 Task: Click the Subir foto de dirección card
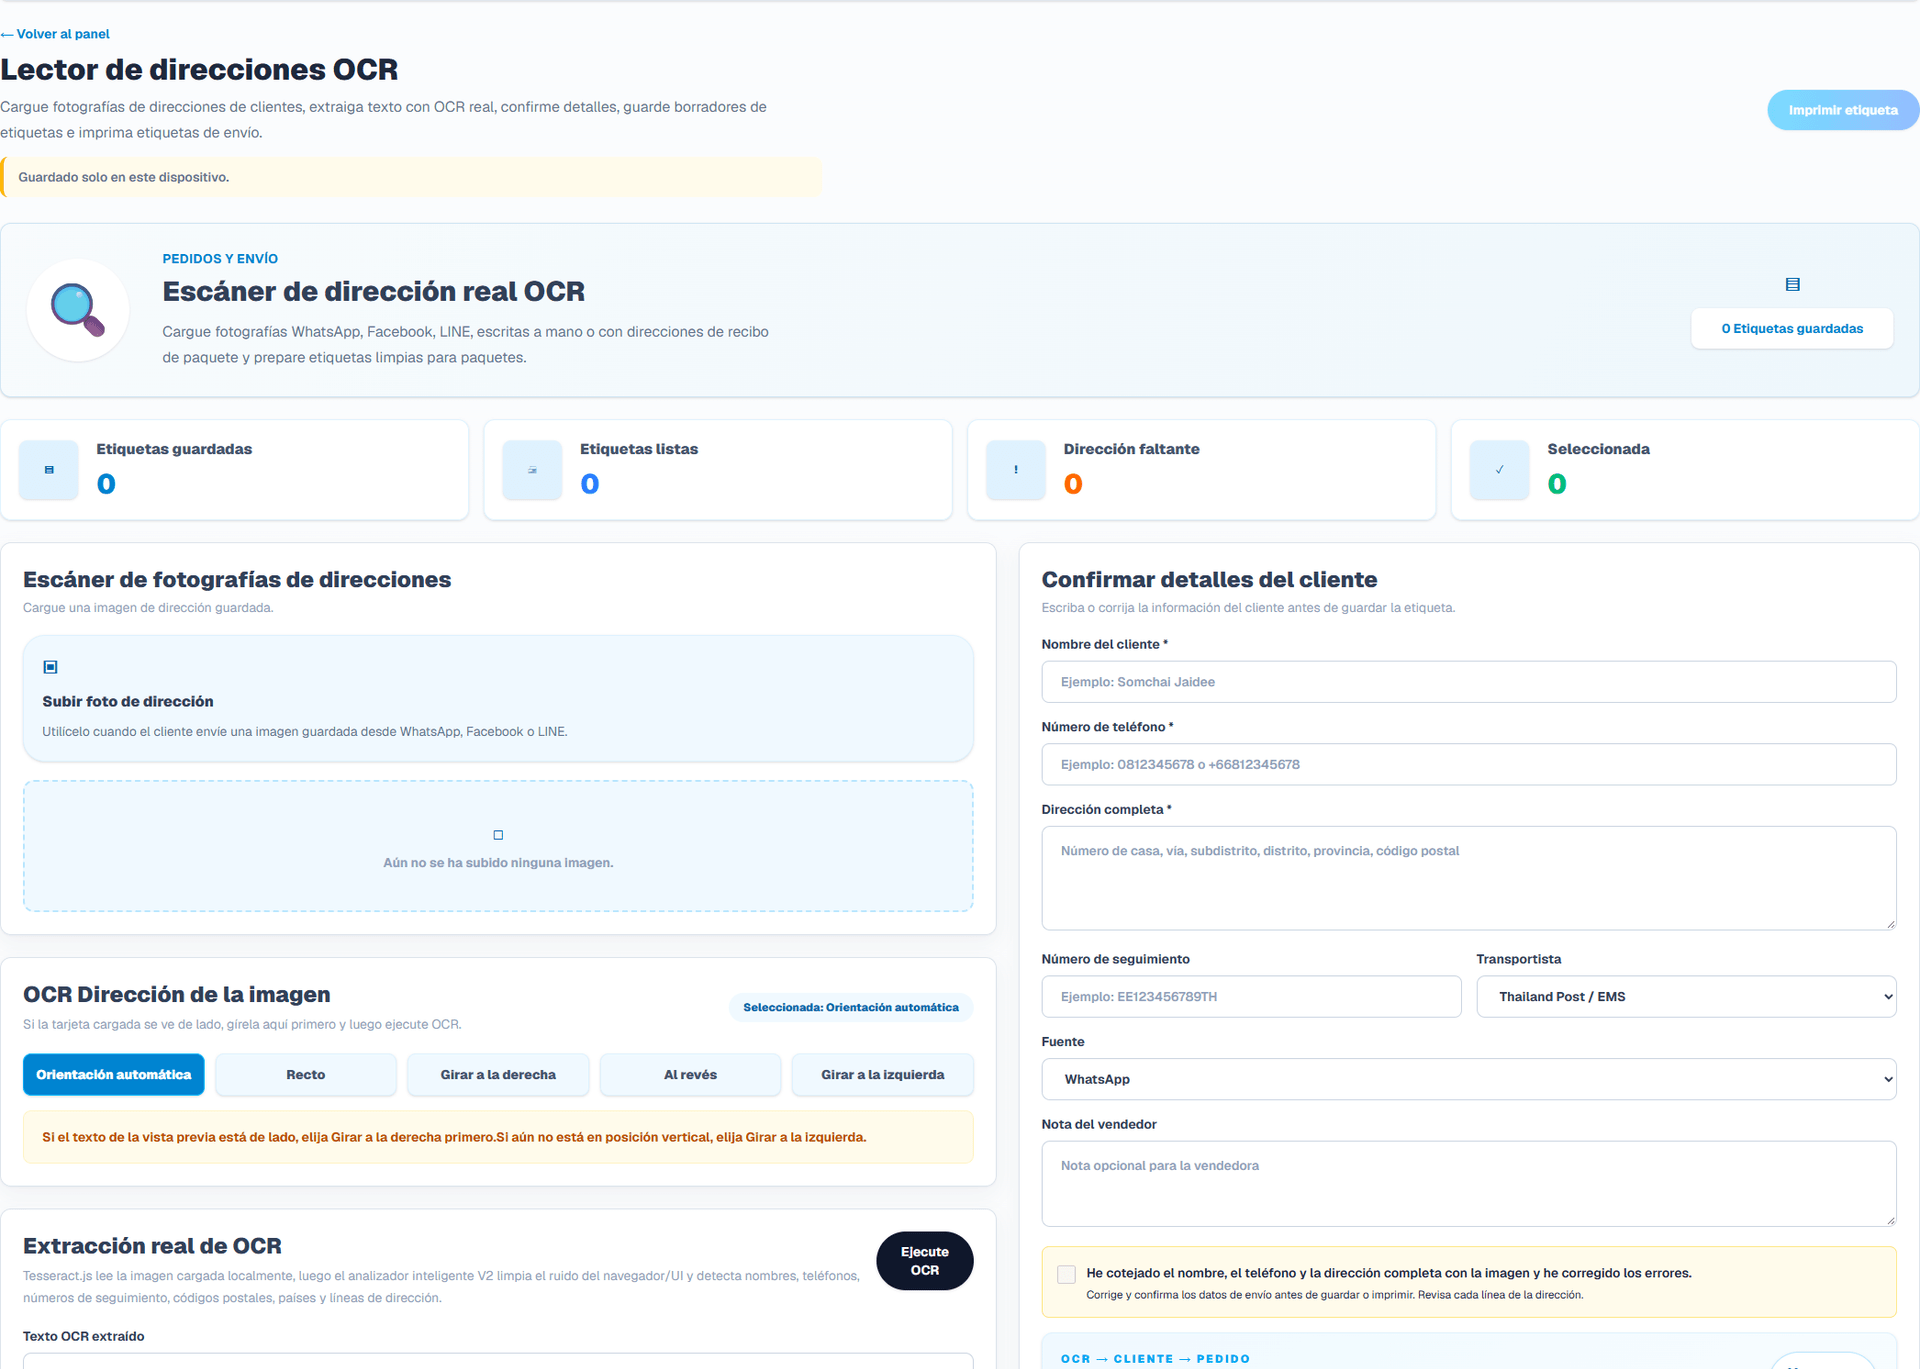pos(498,699)
